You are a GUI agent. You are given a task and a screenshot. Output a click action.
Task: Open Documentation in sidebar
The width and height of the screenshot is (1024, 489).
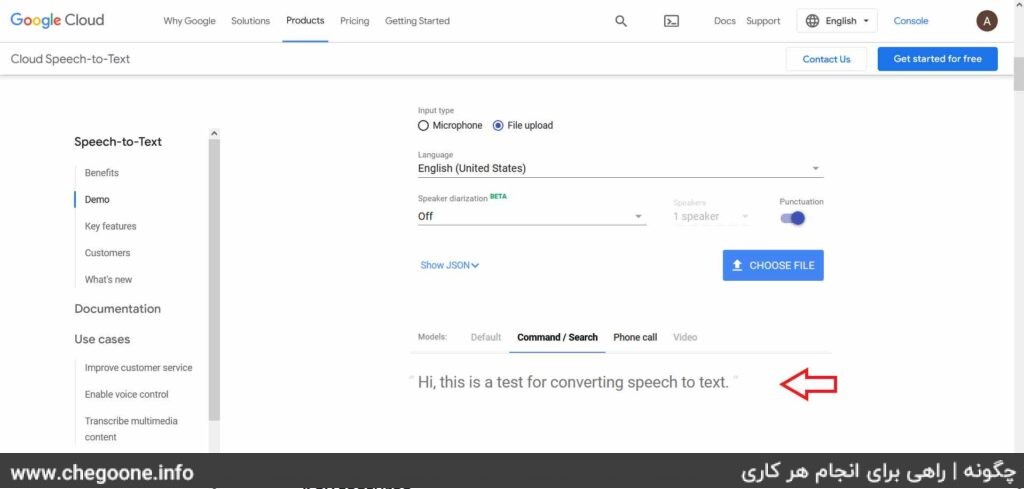pyautogui.click(x=118, y=309)
